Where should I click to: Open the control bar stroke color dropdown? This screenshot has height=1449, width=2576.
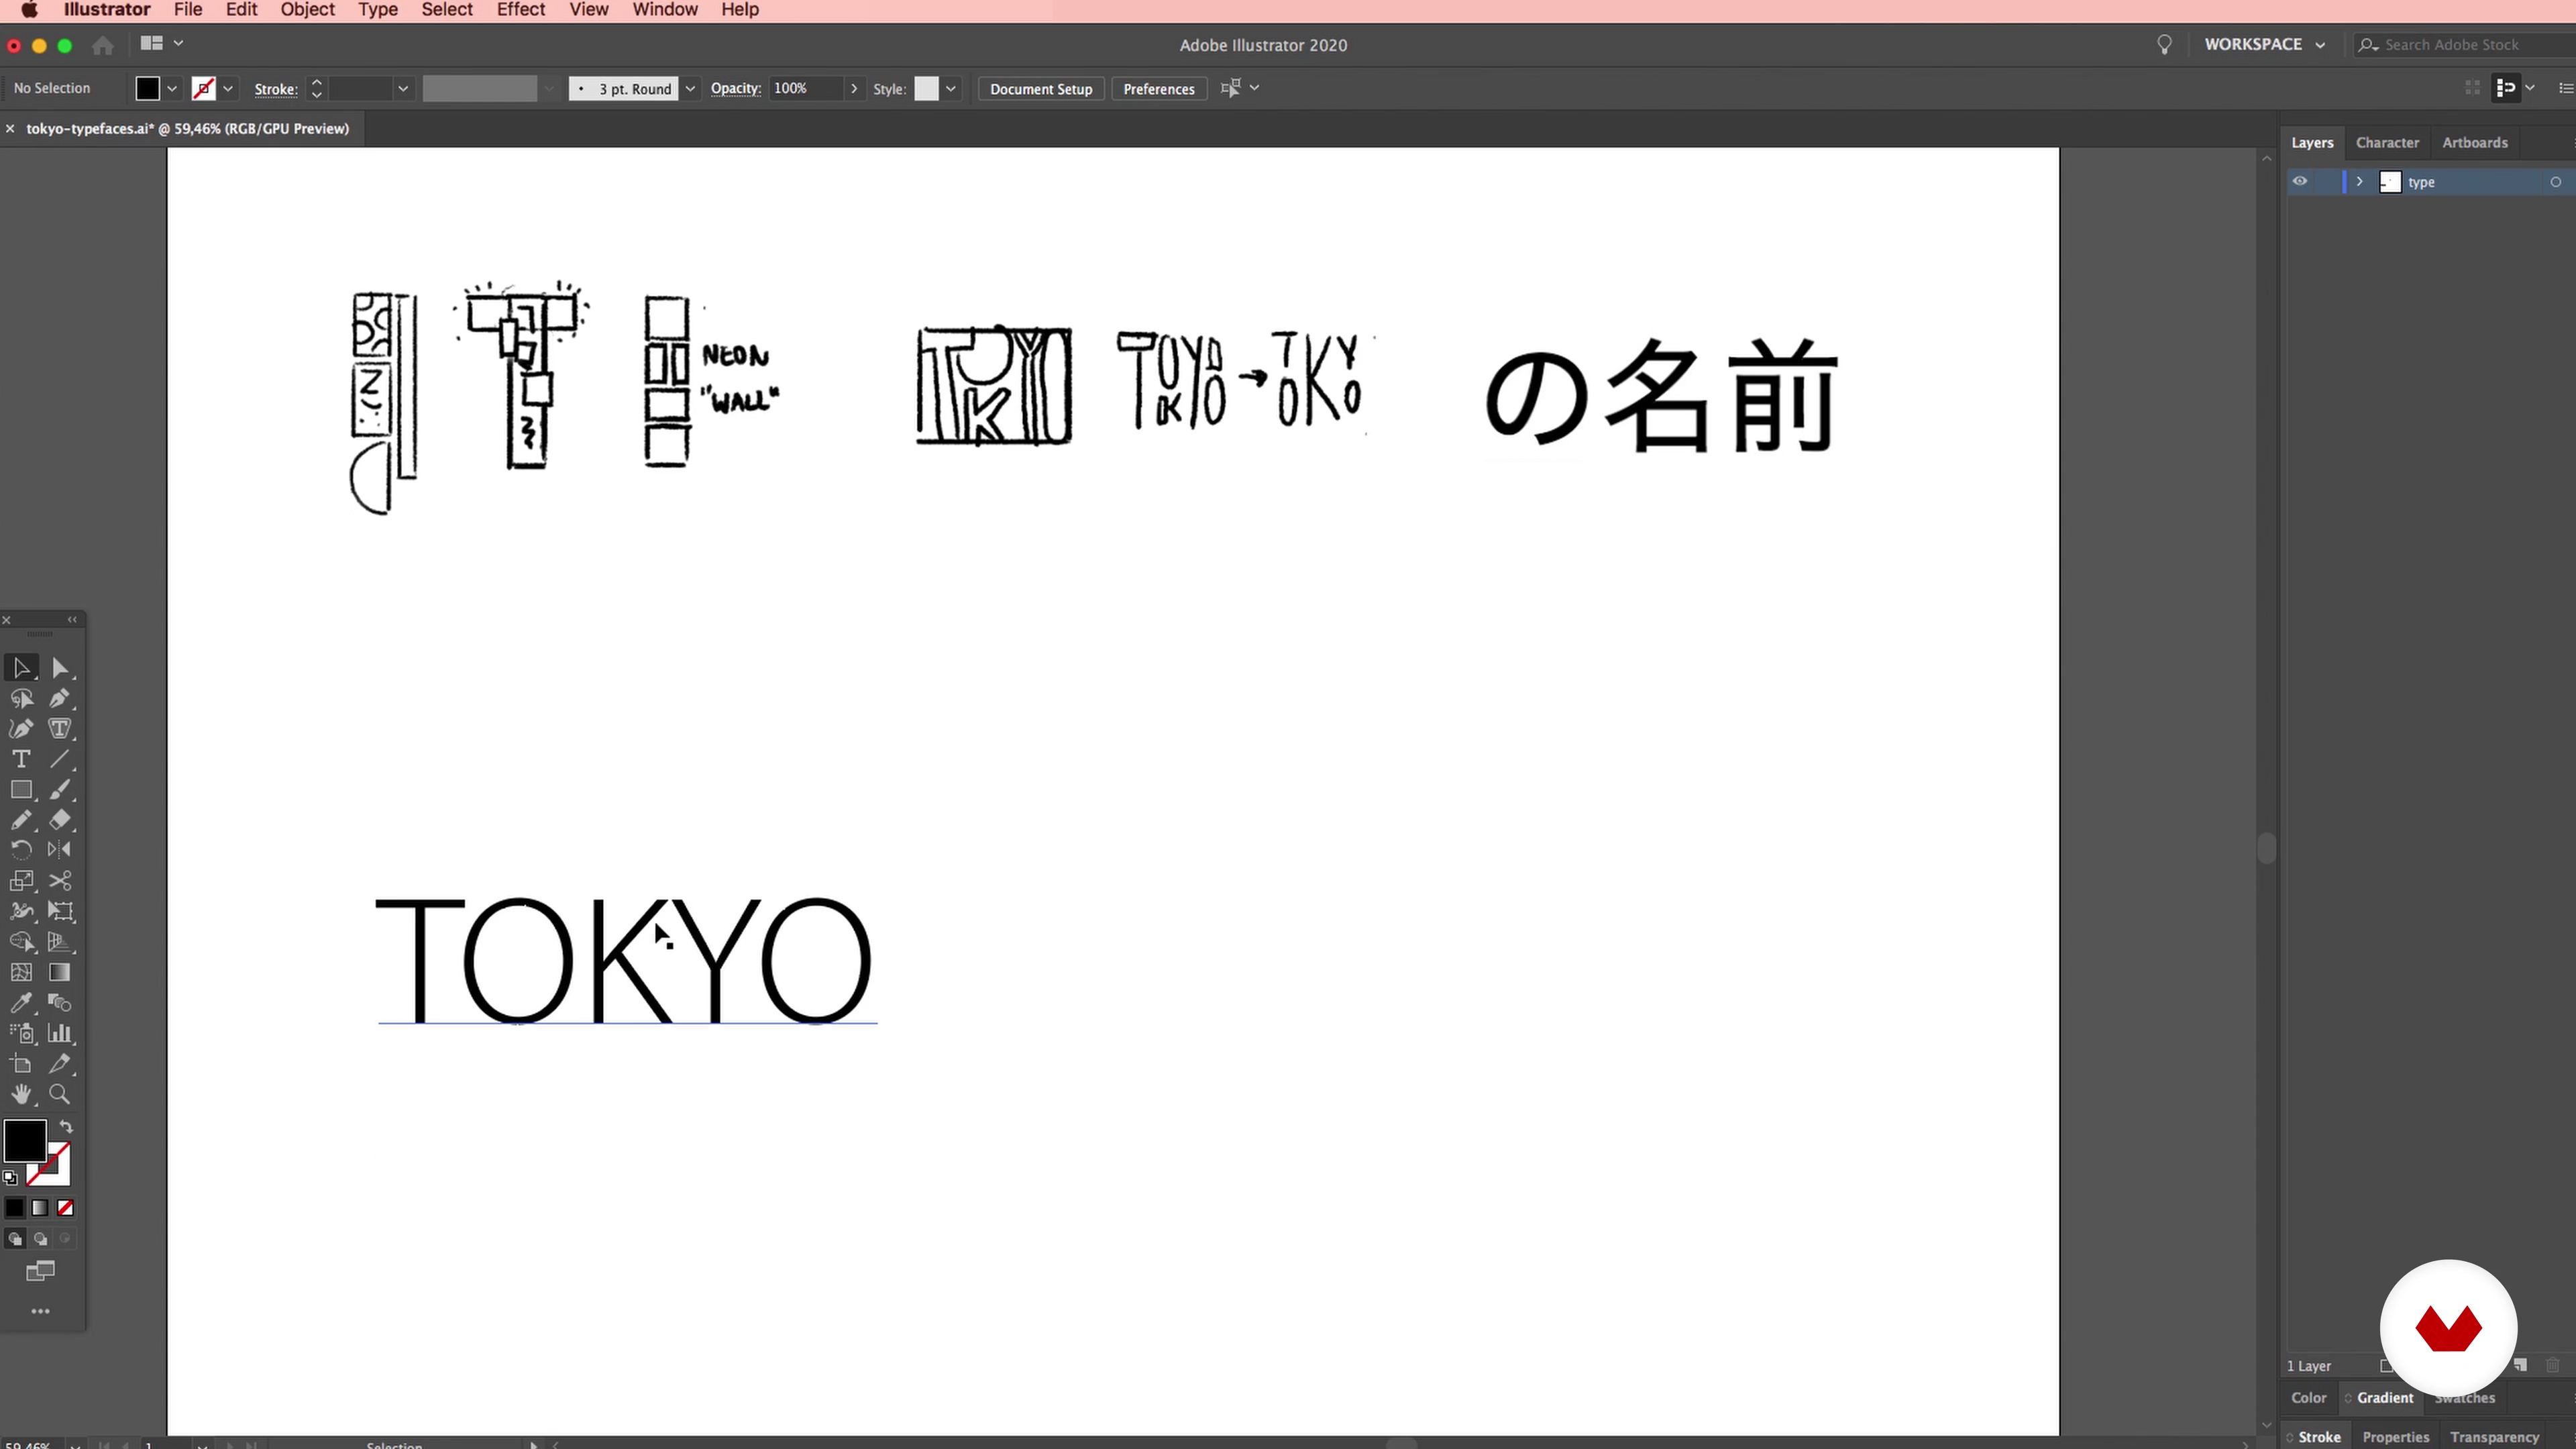tap(228, 88)
